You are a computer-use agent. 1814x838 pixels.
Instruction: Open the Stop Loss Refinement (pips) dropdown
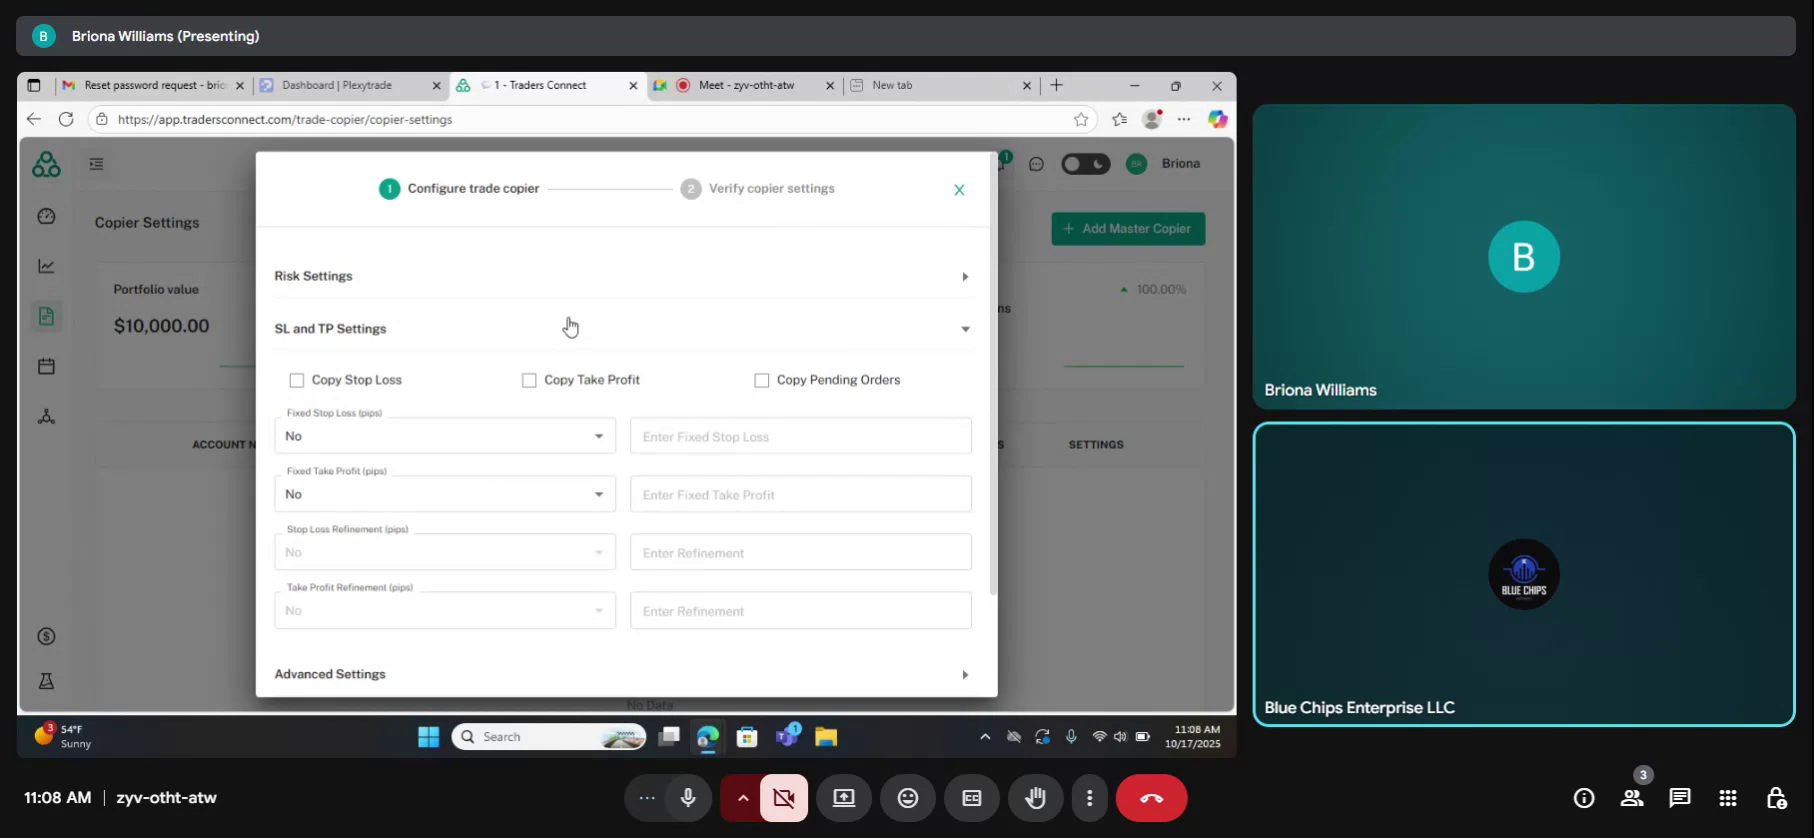[x=445, y=552]
